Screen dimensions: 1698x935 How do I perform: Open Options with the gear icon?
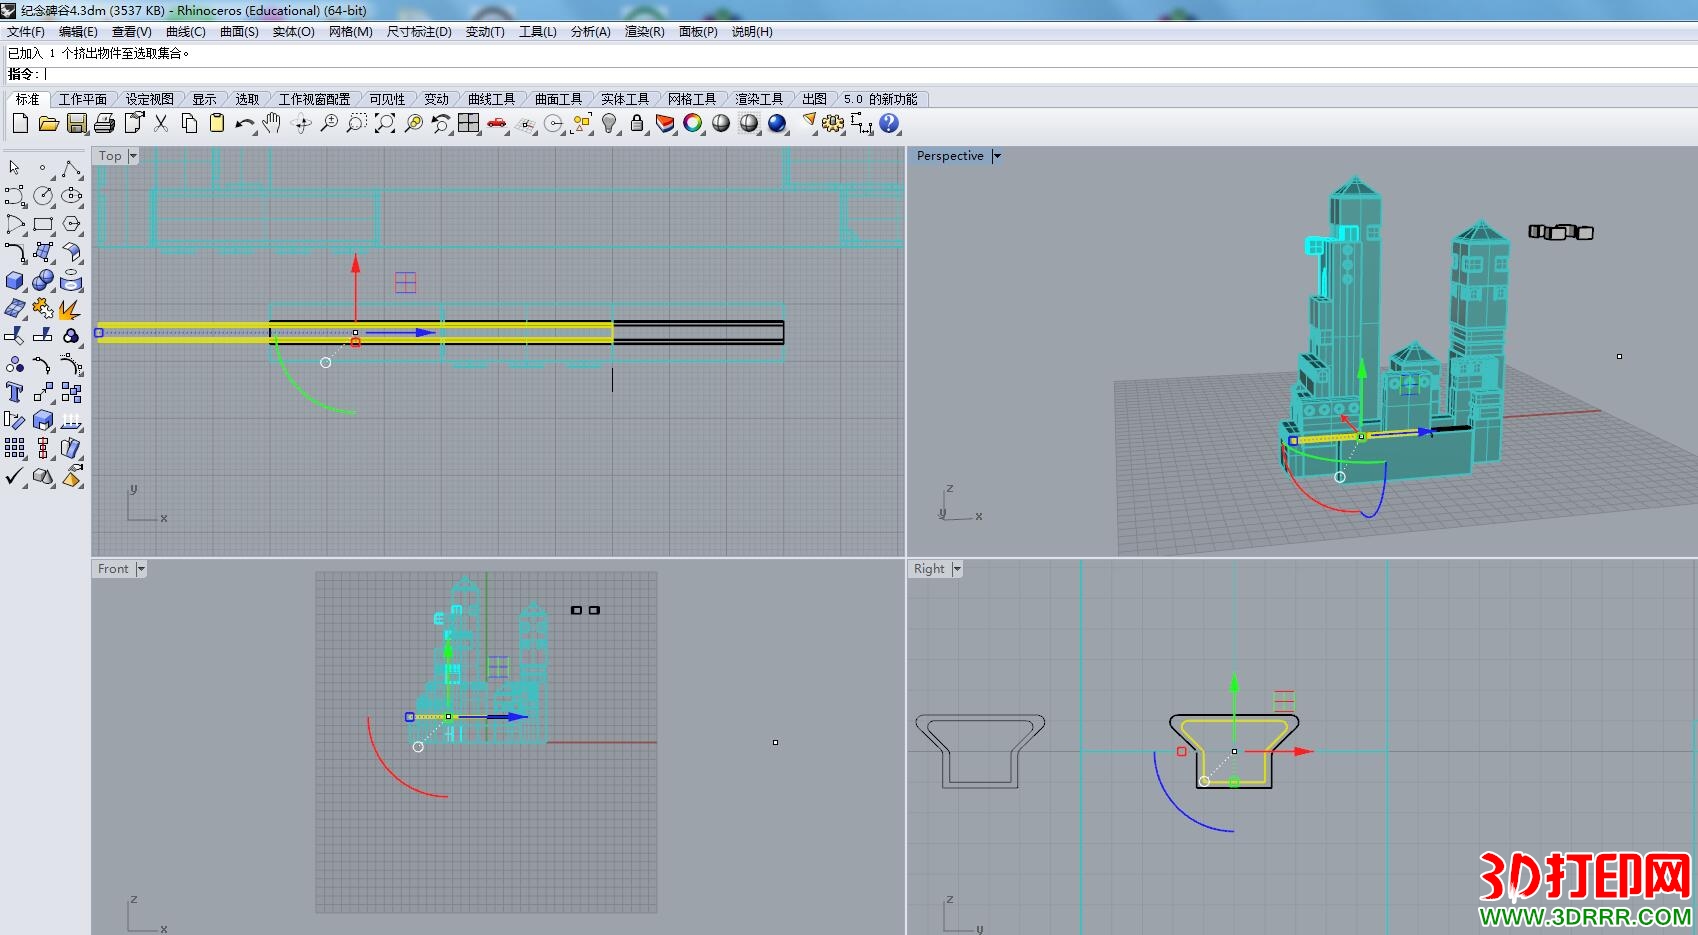click(x=833, y=123)
